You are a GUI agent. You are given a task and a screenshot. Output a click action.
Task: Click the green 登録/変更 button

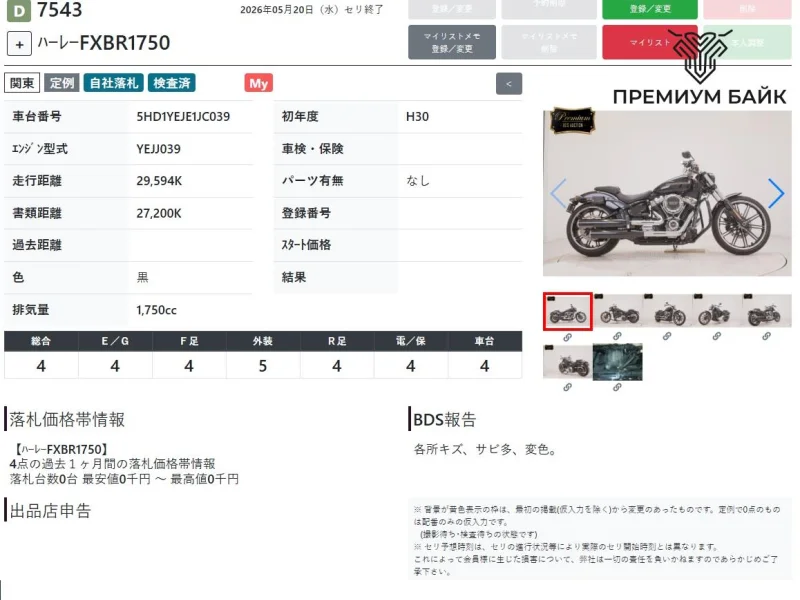(x=650, y=9)
